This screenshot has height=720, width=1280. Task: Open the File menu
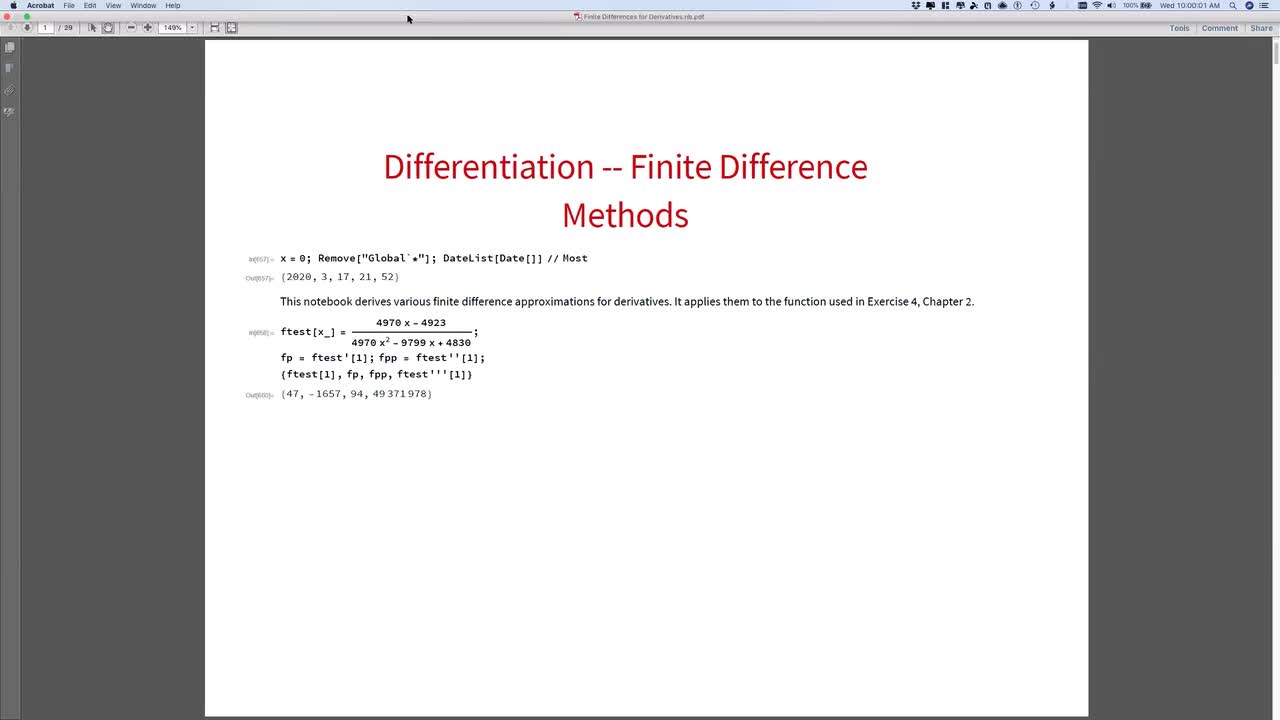click(x=69, y=5)
